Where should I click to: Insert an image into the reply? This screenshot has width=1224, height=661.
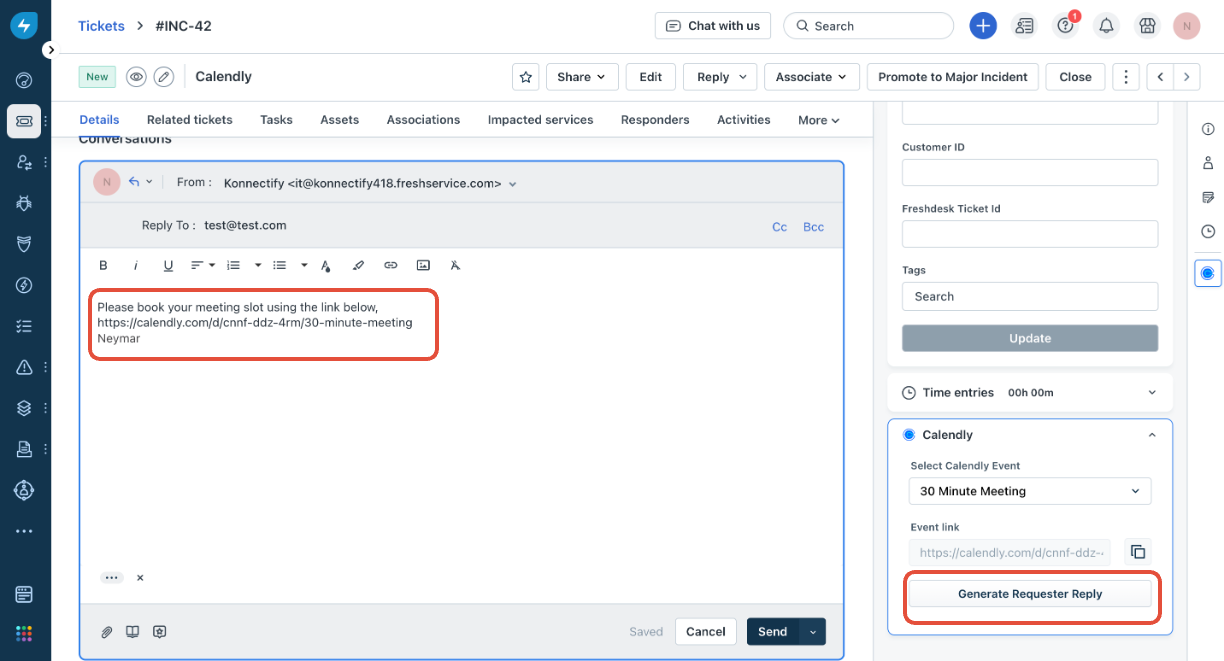[x=423, y=265]
